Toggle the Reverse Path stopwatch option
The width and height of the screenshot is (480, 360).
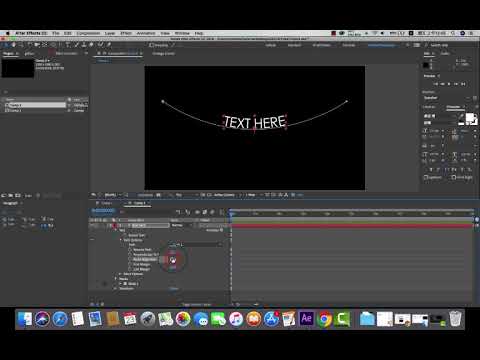pos(130,249)
